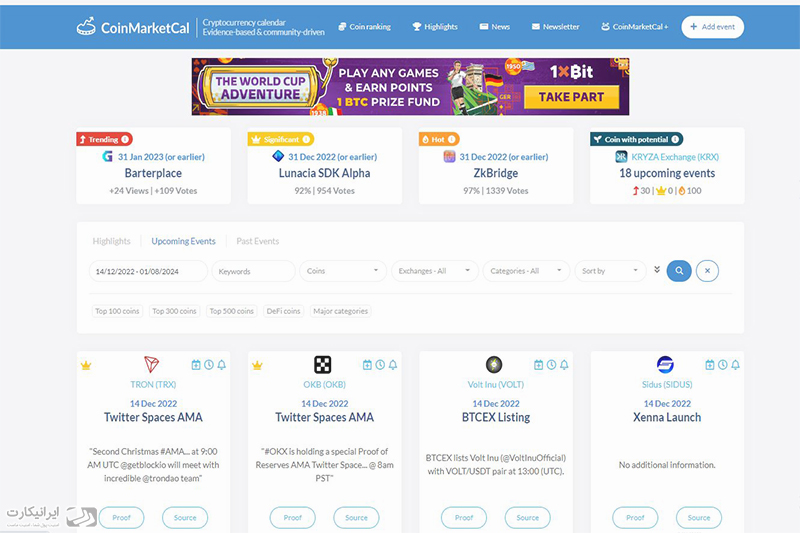Click the CoinMarketCal logo

[x=133, y=27]
